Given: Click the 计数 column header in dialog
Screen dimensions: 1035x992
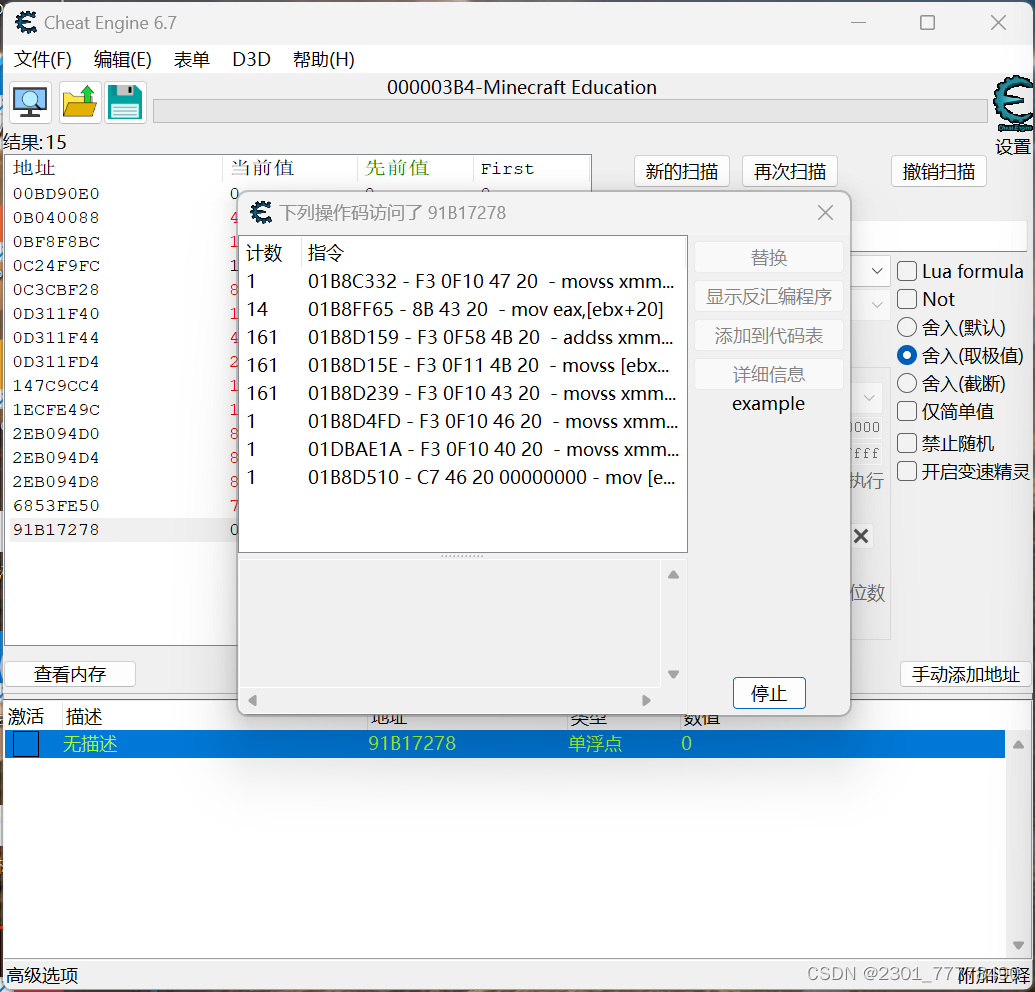Looking at the screenshot, I should point(270,253).
